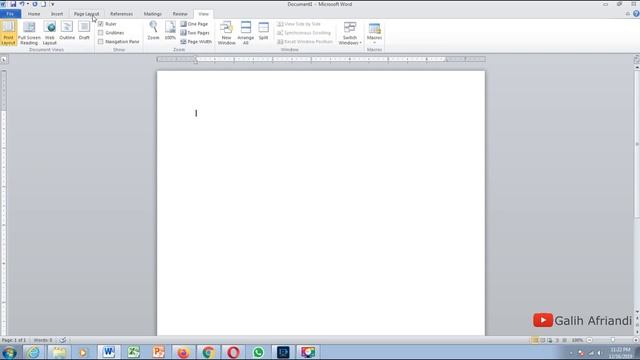Open a New Window
The image size is (640, 360).
pyautogui.click(x=226, y=33)
